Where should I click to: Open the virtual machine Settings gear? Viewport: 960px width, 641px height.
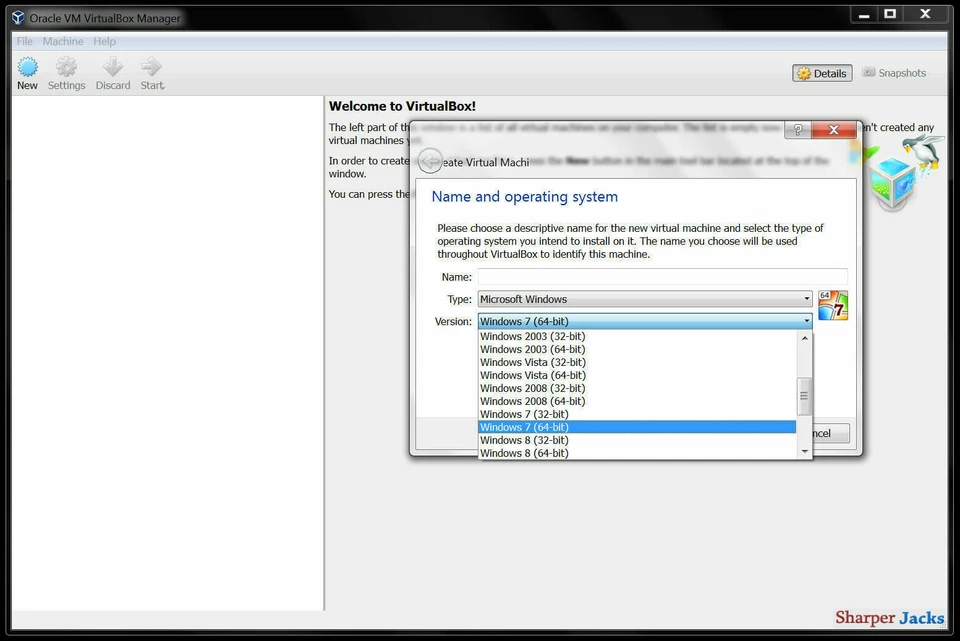[66, 70]
